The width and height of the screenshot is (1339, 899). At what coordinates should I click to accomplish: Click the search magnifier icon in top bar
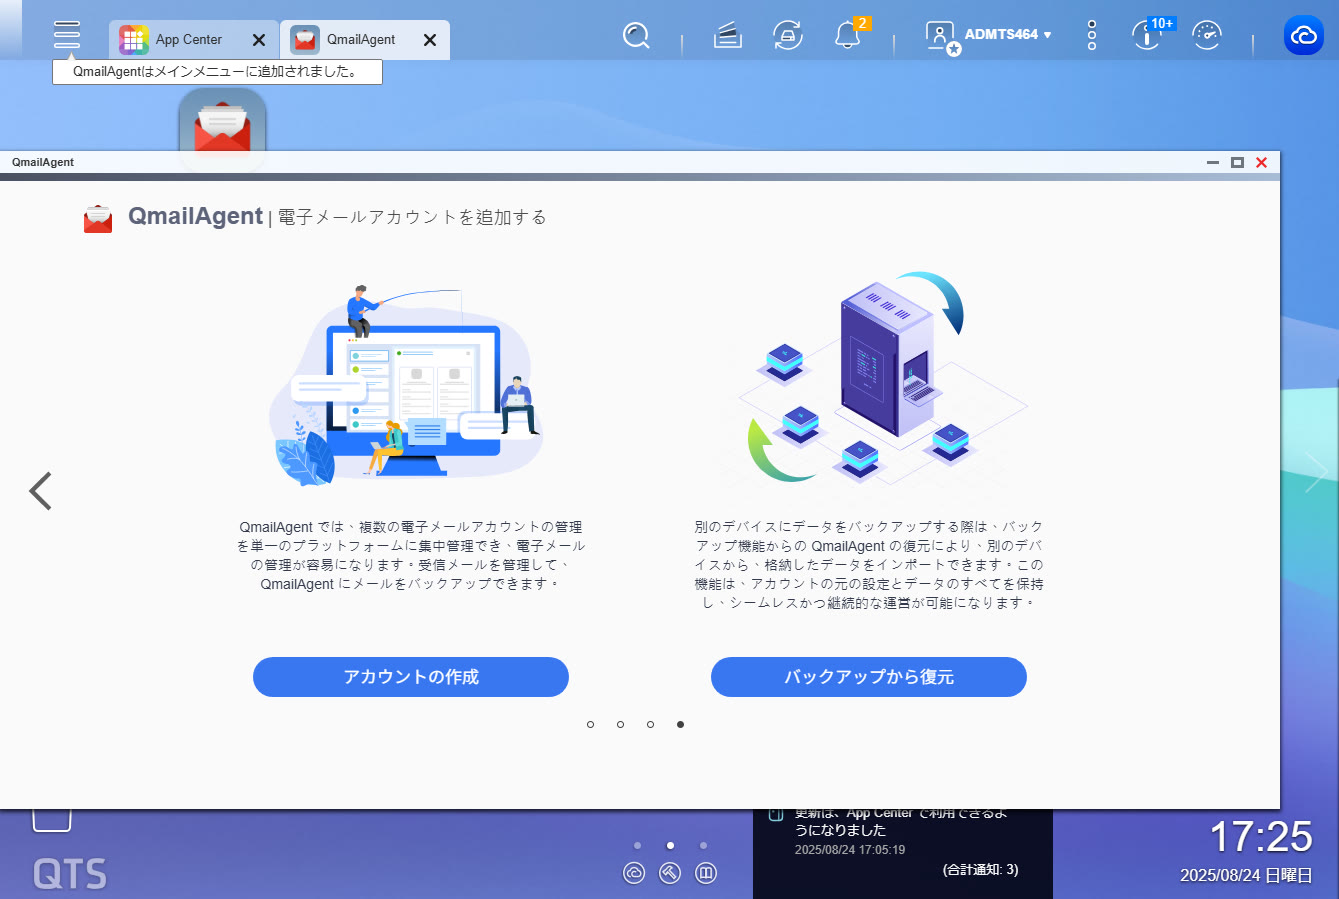click(x=636, y=36)
